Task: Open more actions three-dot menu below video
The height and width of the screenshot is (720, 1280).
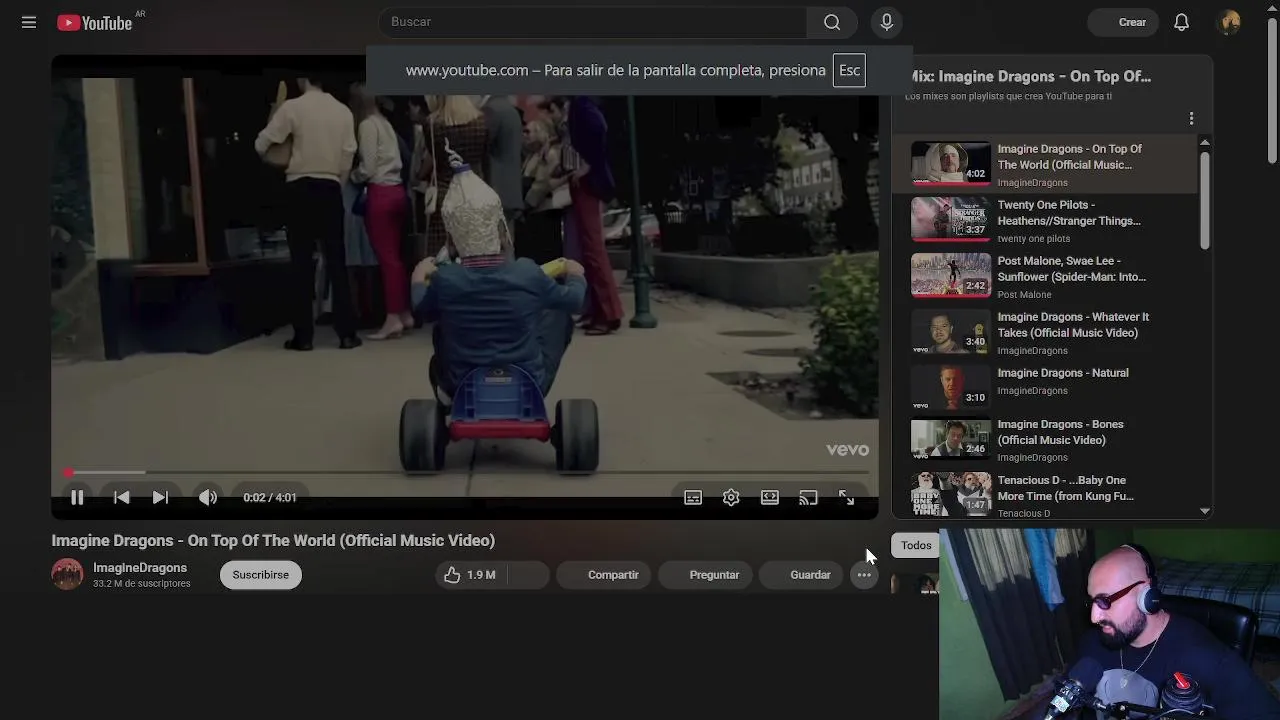Action: pyautogui.click(x=864, y=575)
